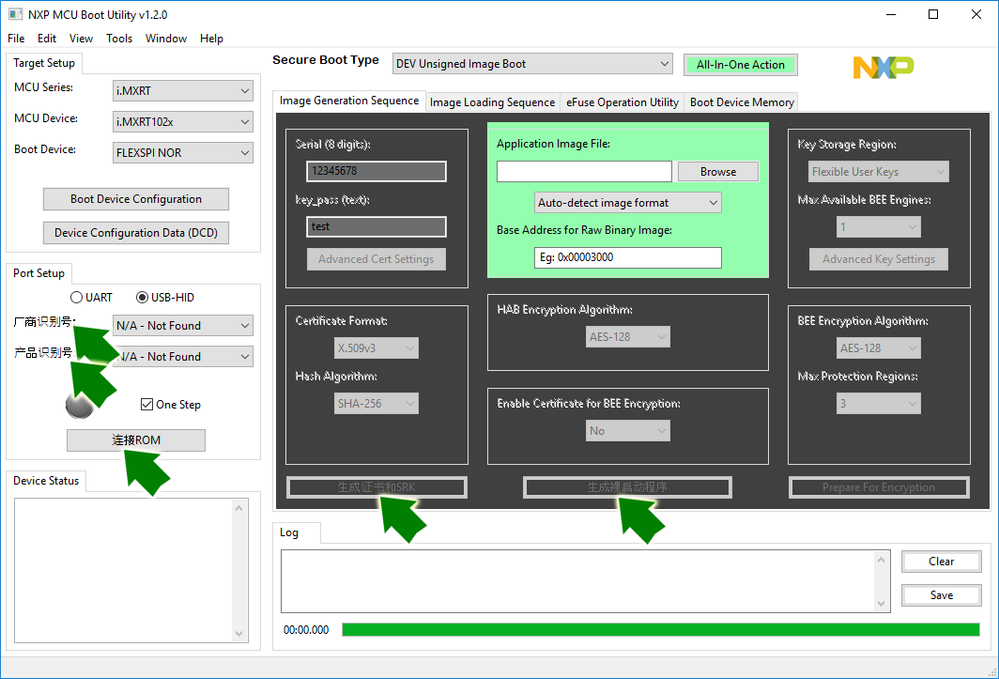Toggle the One Step checkbox

tap(170, 404)
